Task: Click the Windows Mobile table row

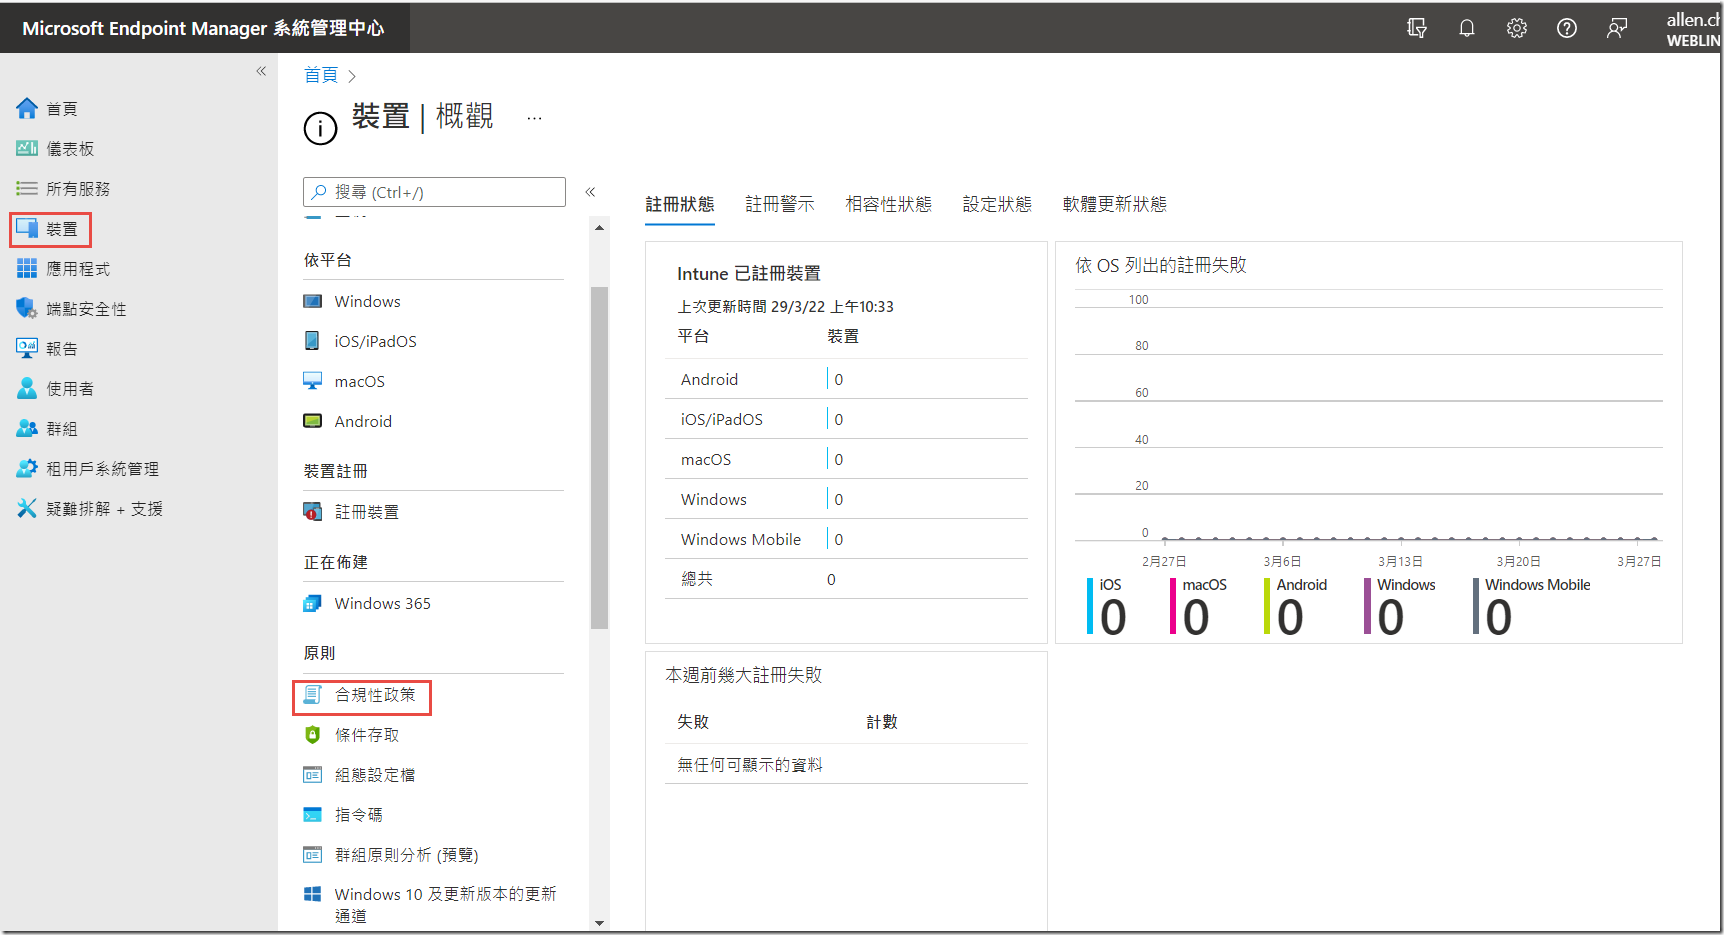Action: (846, 539)
